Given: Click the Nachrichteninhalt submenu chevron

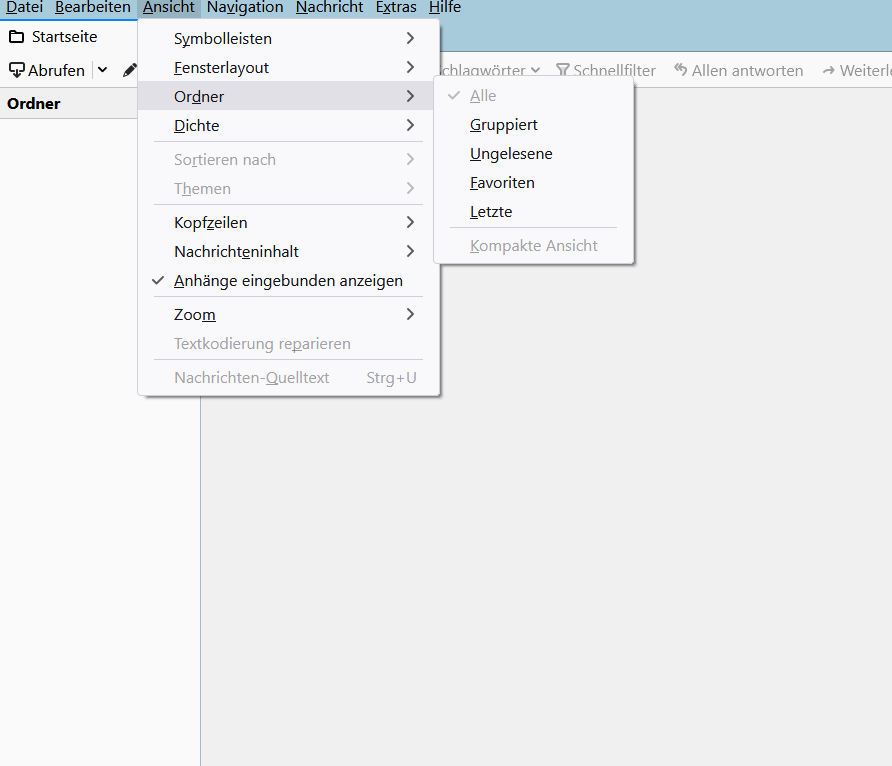Looking at the screenshot, I should pyautogui.click(x=411, y=251).
